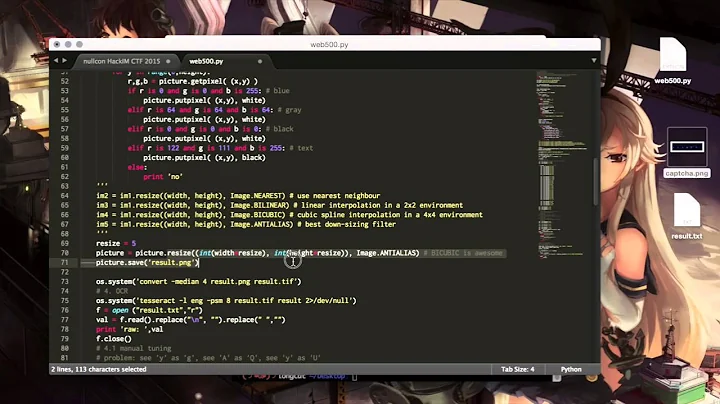Close the nullcon HackIM CTF 2015 tab dot

click(x=168, y=61)
